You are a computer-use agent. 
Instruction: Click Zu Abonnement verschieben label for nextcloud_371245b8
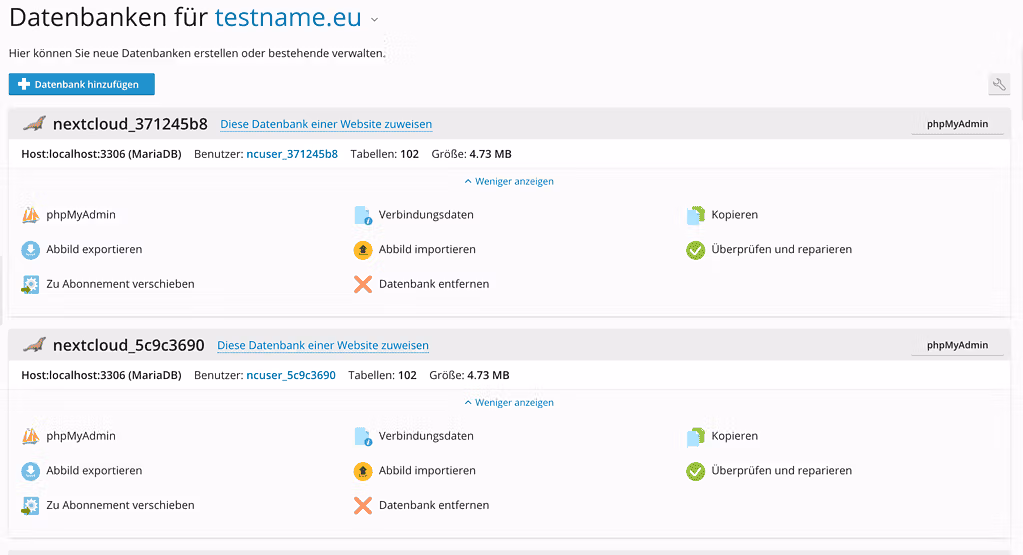coord(120,284)
